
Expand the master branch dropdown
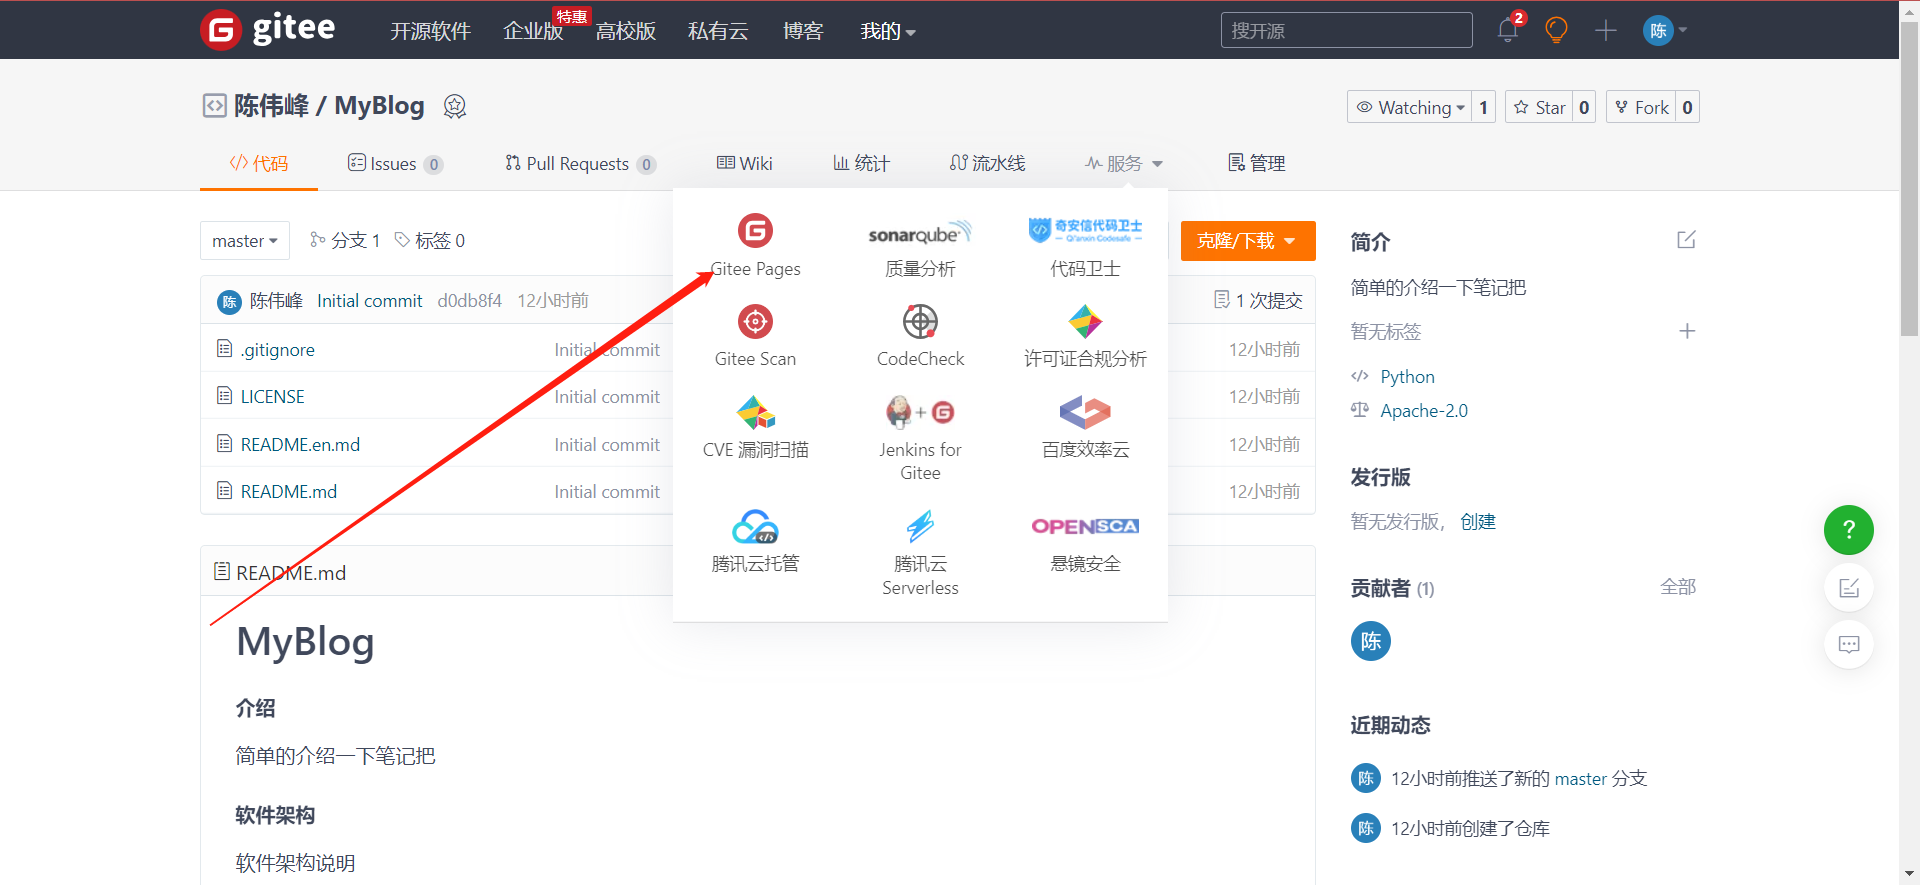(x=245, y=241)
